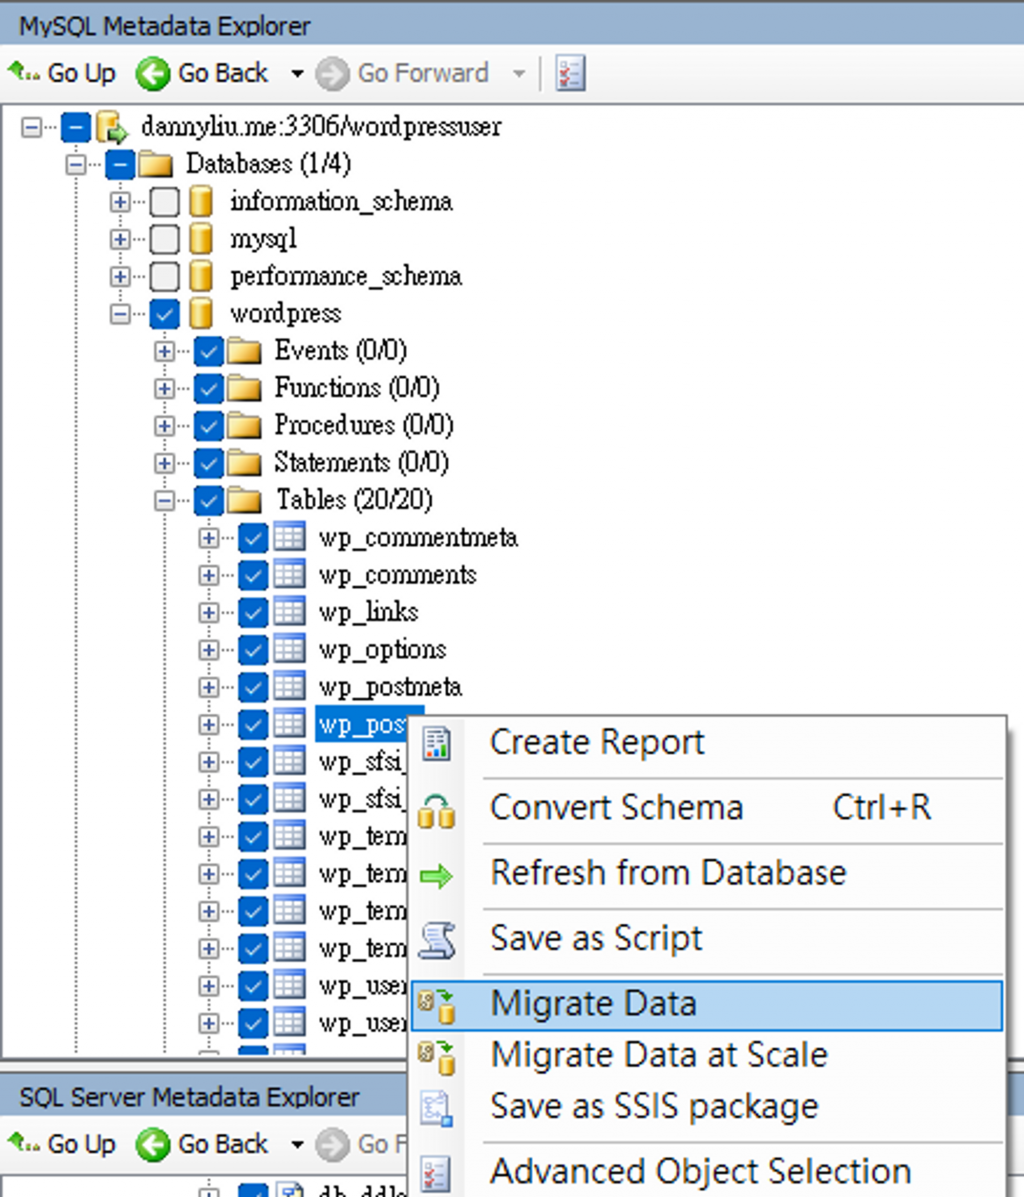1024x1197 pixels.
Task: Choose Create Report from context menu
Action: pyautogui.click(x=706, y=744)
